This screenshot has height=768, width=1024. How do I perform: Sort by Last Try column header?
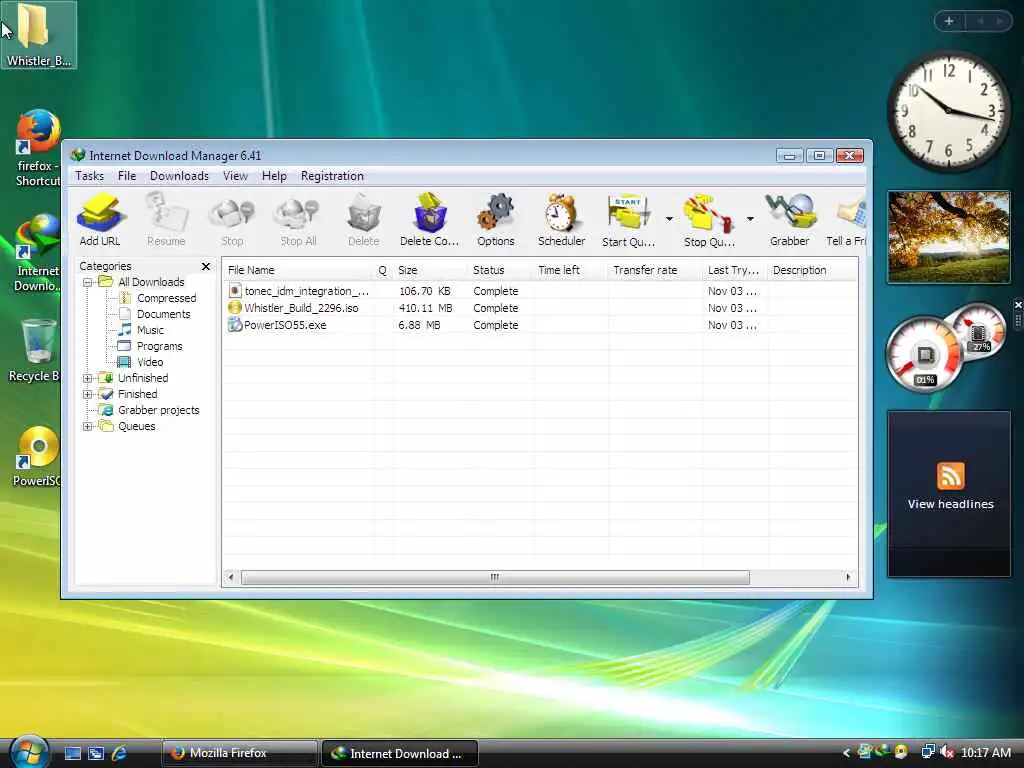pyautogui.click(x=735, y=270)
